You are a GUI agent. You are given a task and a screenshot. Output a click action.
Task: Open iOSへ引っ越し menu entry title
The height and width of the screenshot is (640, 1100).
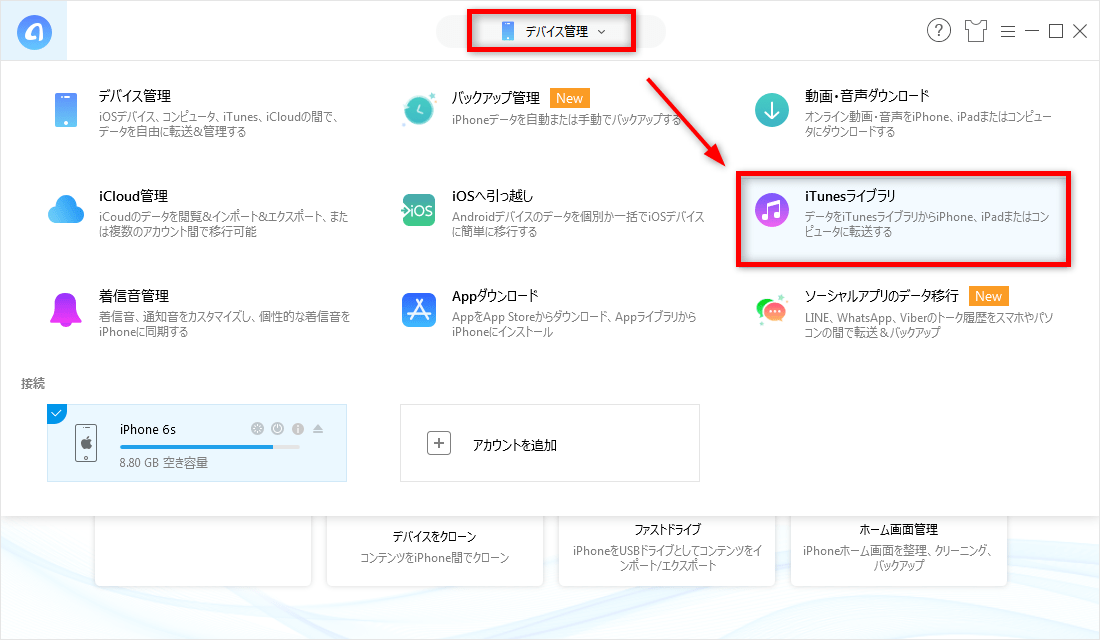click(x=492, y=196)
